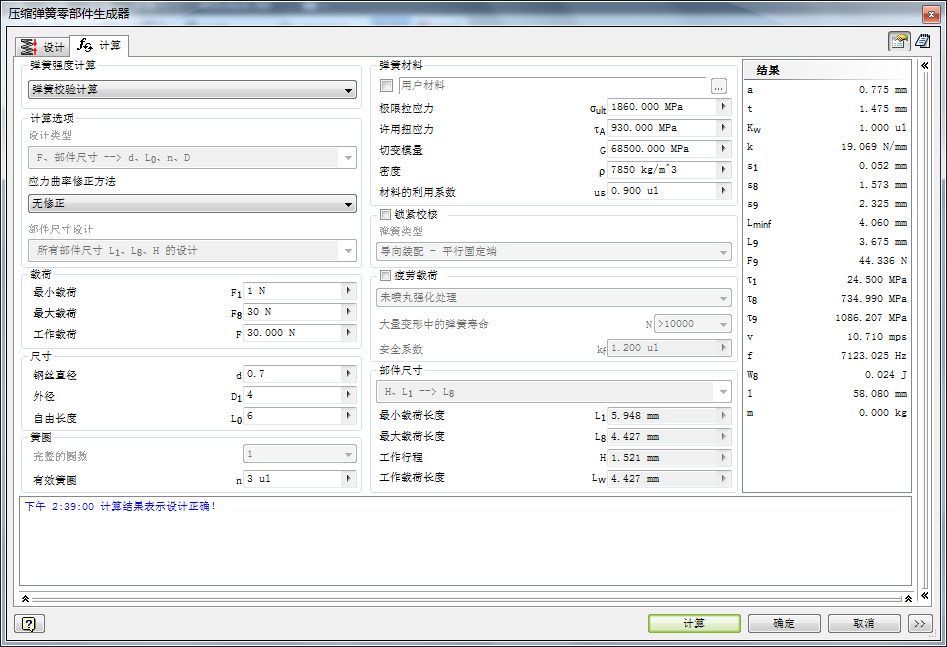Select the 计算 tab

(100, 46)
